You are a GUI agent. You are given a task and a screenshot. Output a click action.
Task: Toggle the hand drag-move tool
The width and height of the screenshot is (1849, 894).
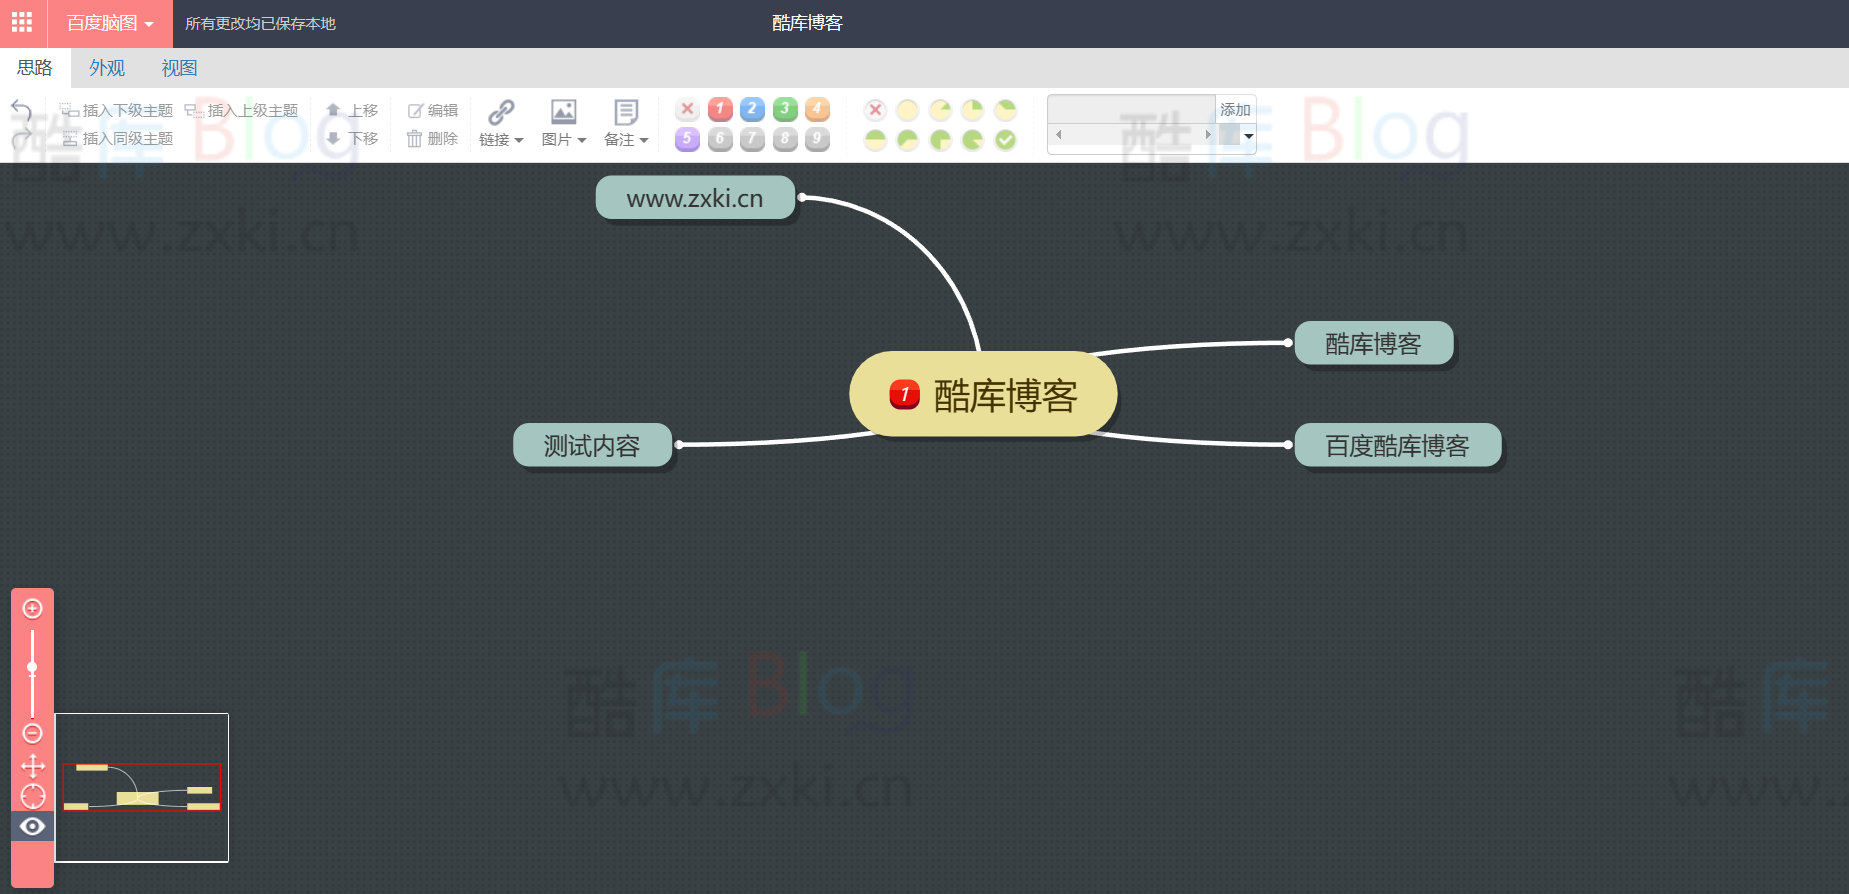33,766
